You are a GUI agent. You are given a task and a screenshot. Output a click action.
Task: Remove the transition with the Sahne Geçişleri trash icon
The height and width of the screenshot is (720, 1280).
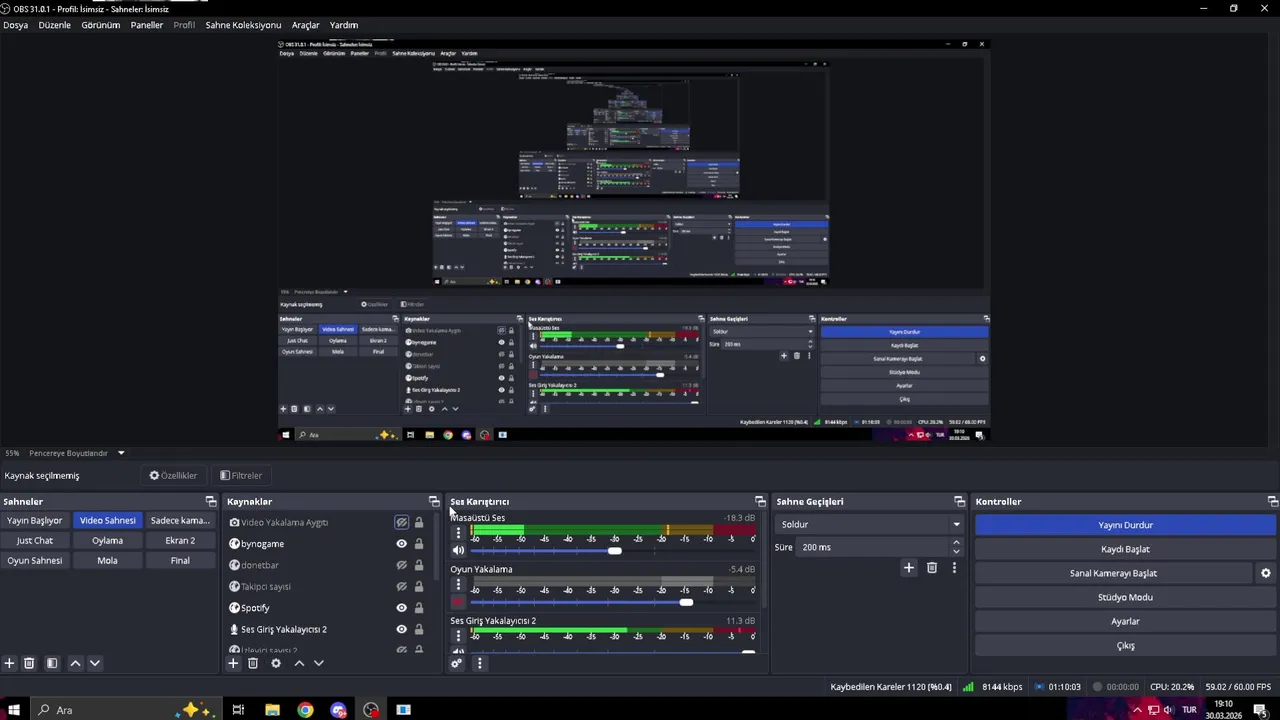(932, 568)
